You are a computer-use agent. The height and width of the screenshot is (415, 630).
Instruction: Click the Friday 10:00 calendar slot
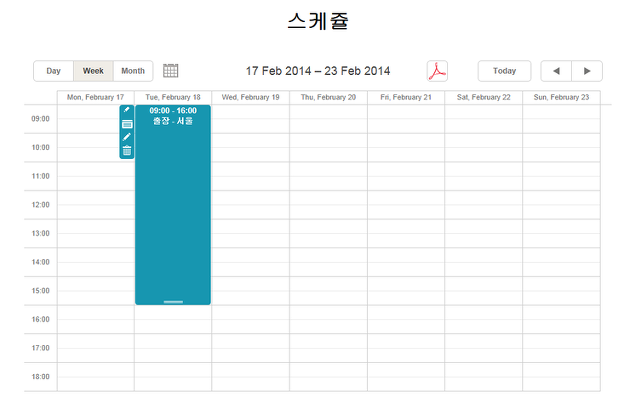click(x=406, y=147)
